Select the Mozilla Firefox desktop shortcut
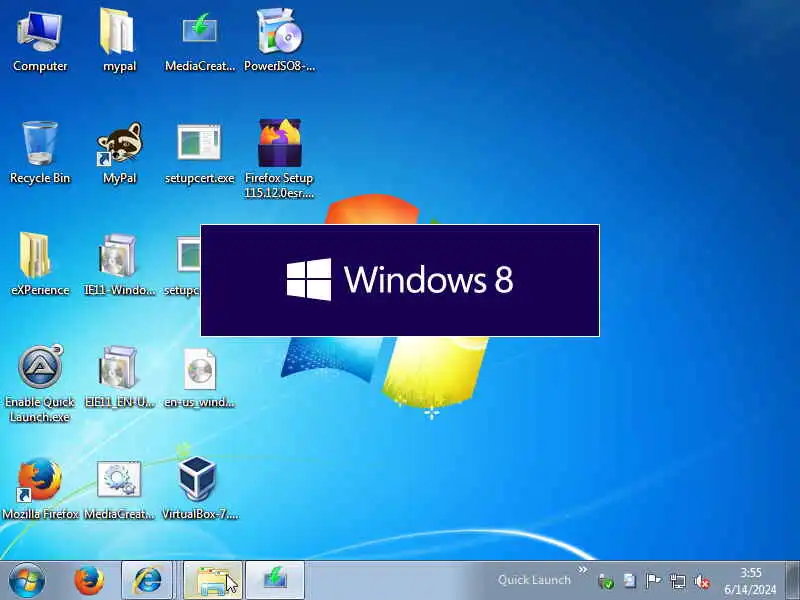800x600 pixels. (x=40, y=488)
